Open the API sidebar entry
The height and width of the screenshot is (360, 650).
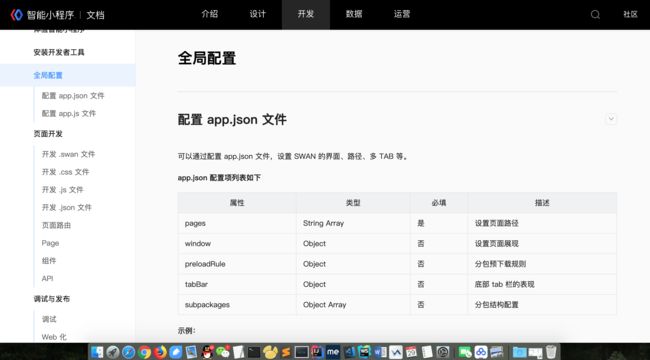point(47,279)
